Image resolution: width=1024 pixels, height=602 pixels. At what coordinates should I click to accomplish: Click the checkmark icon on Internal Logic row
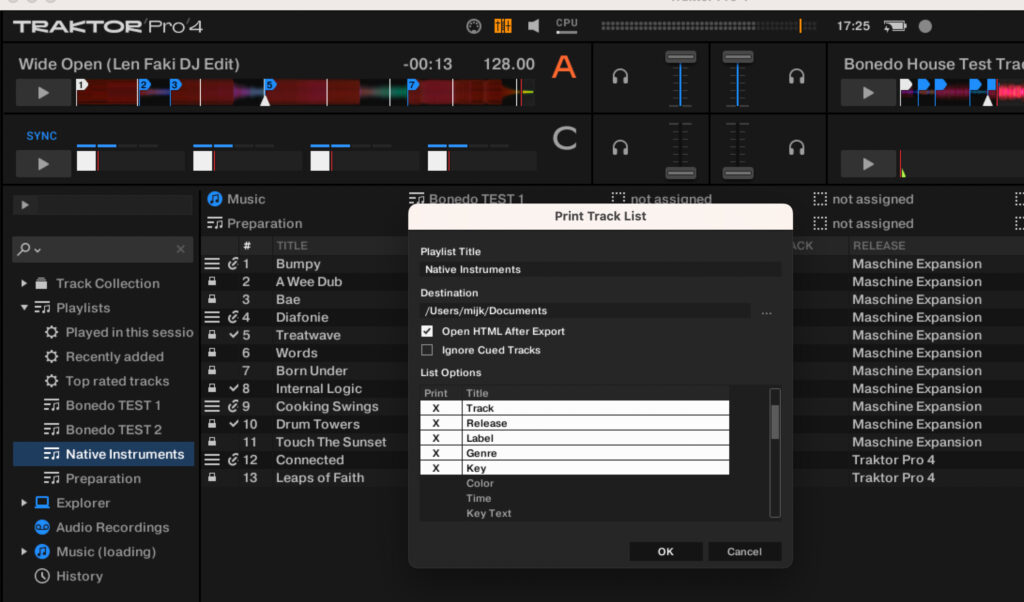[234, 388]
